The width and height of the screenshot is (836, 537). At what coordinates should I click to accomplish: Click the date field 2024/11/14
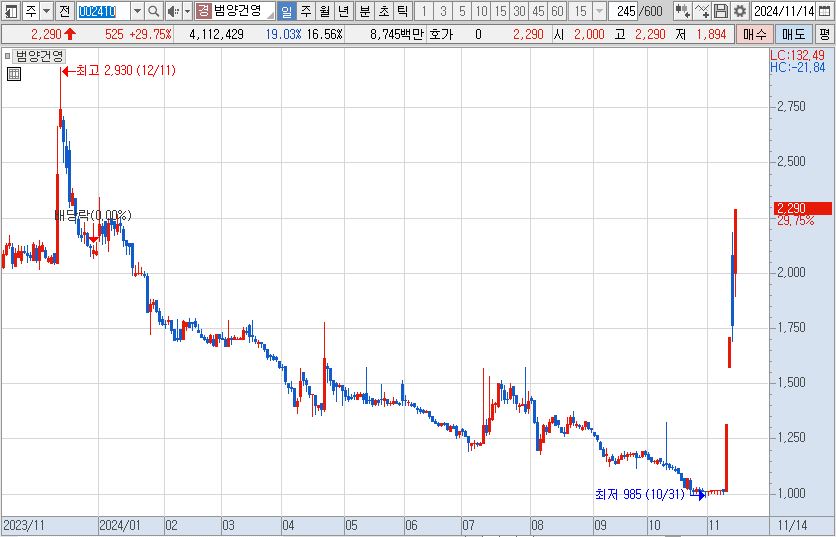click(784, 11)
